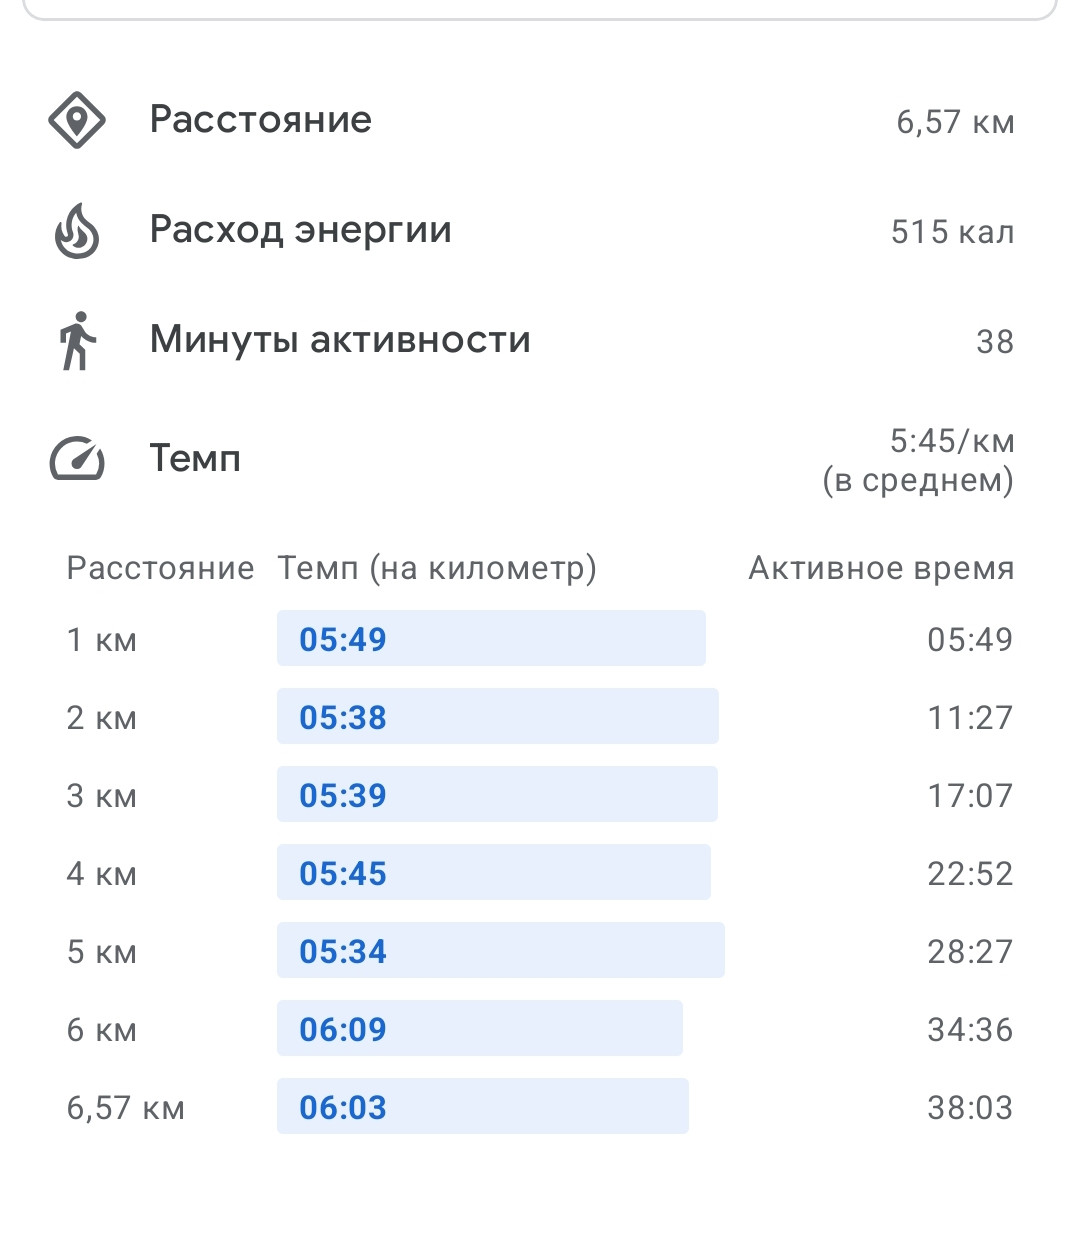Select the Расстояние row label
1080x1235 pixels.
pyautogui.click(x=261, y=120)
